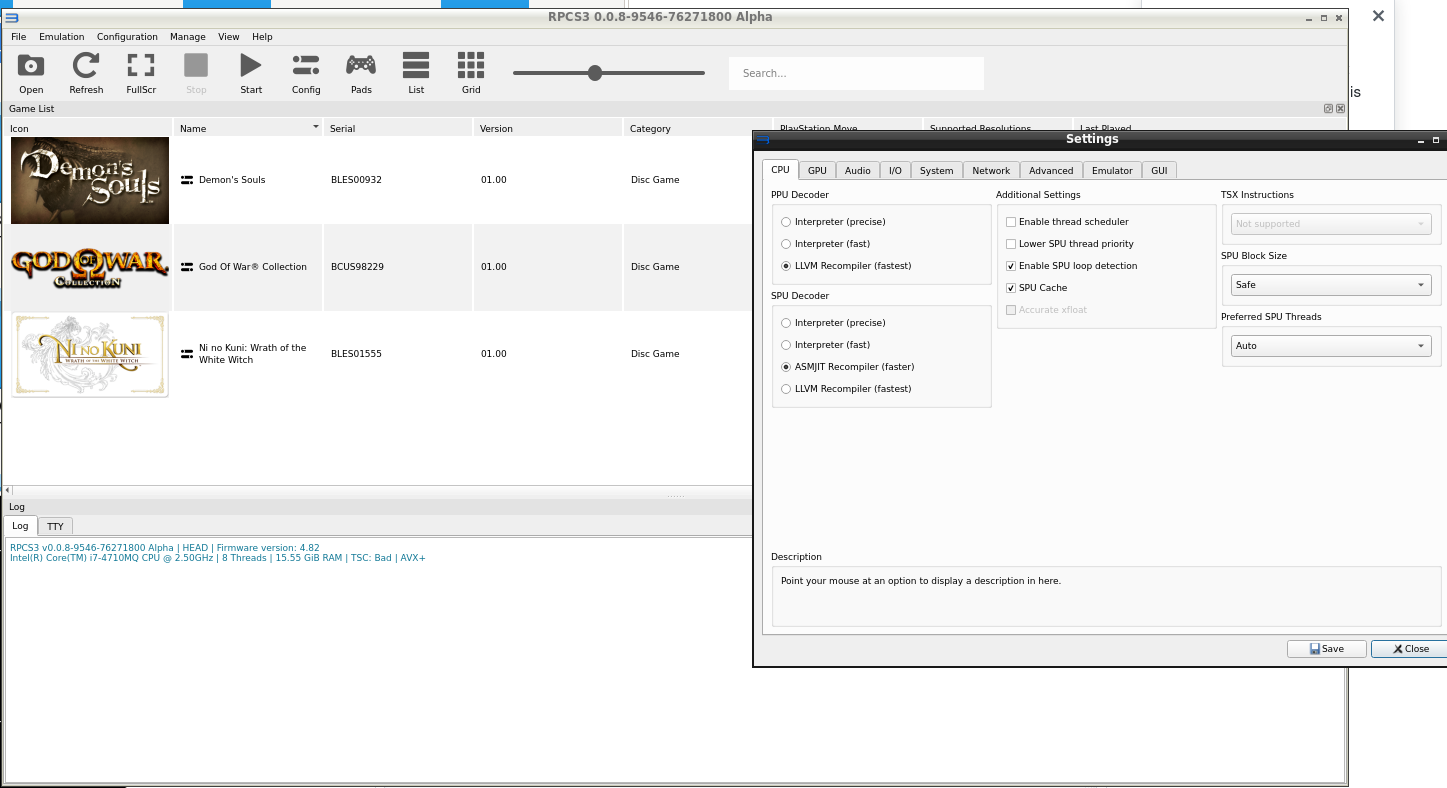Select the Ni no Kuni game thumbnail
The width and height of the screenshot is (1447, 788).
tap(90, 354)
